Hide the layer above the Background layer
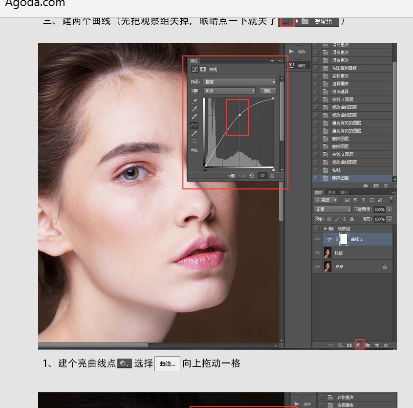The image size is (413, 408). [x=317, y=253]
